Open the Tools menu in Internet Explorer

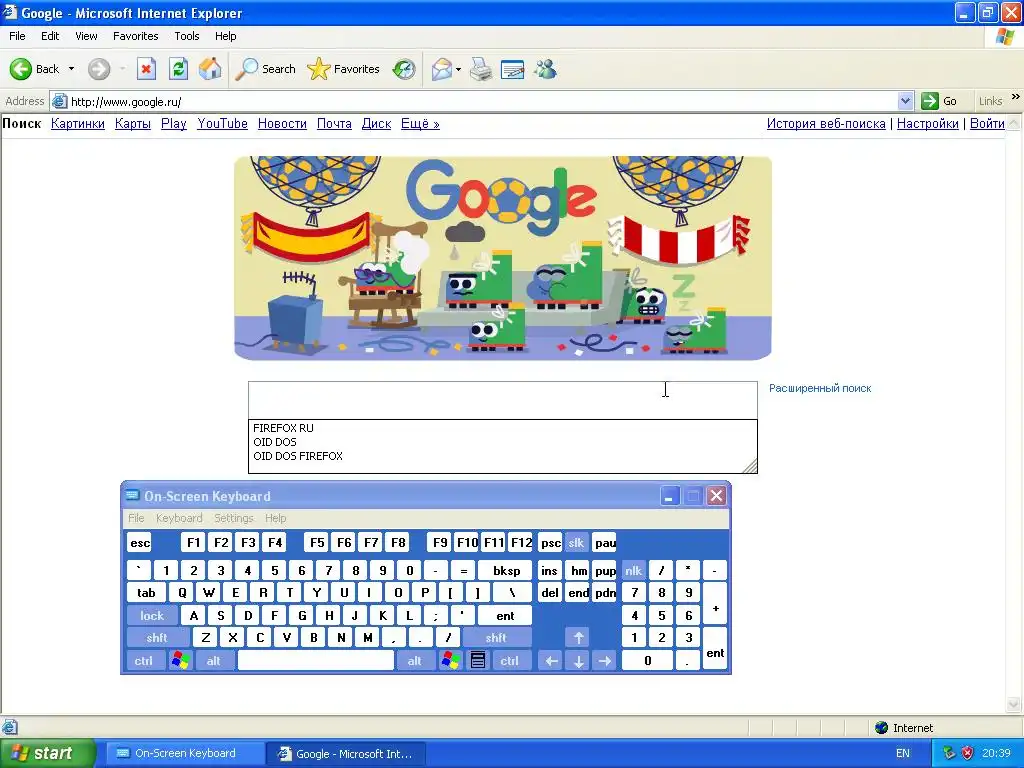pyautogui.click(x=187, y=36)
